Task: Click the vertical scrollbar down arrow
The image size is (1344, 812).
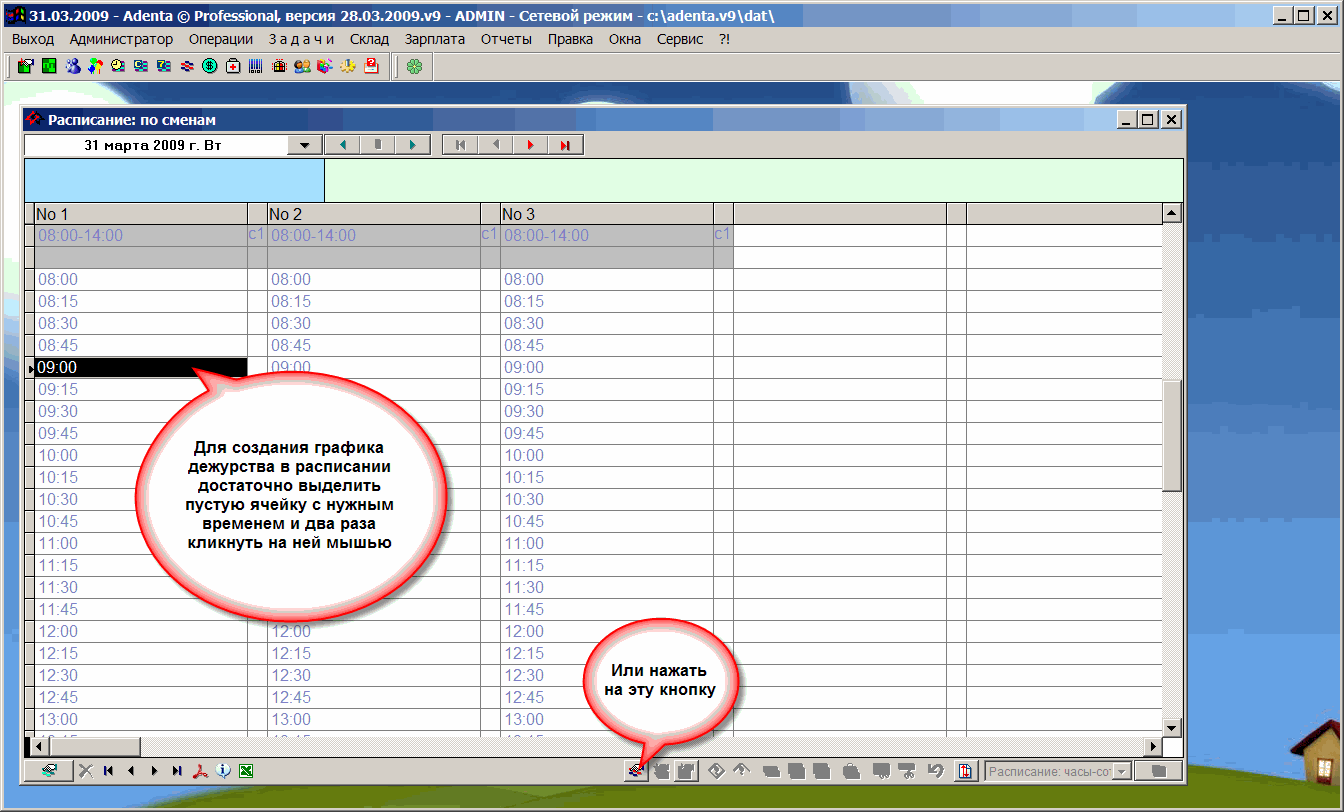Action: (x=1172, y=727)
